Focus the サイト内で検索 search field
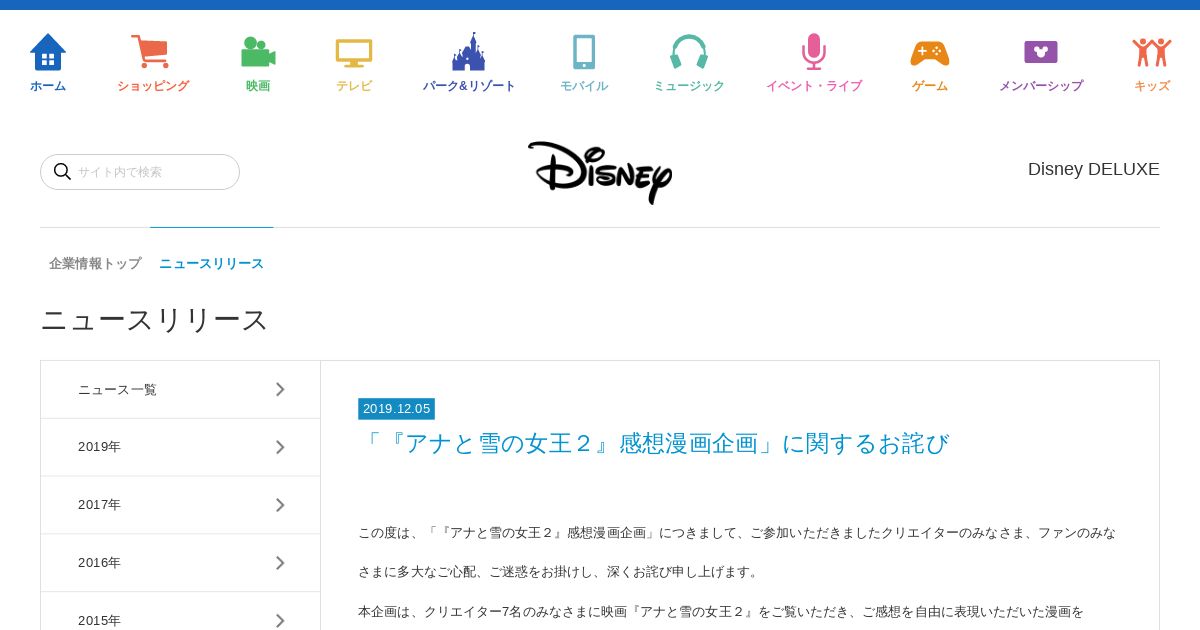This screenshot has height=630, width=1200. click(140, 172)
